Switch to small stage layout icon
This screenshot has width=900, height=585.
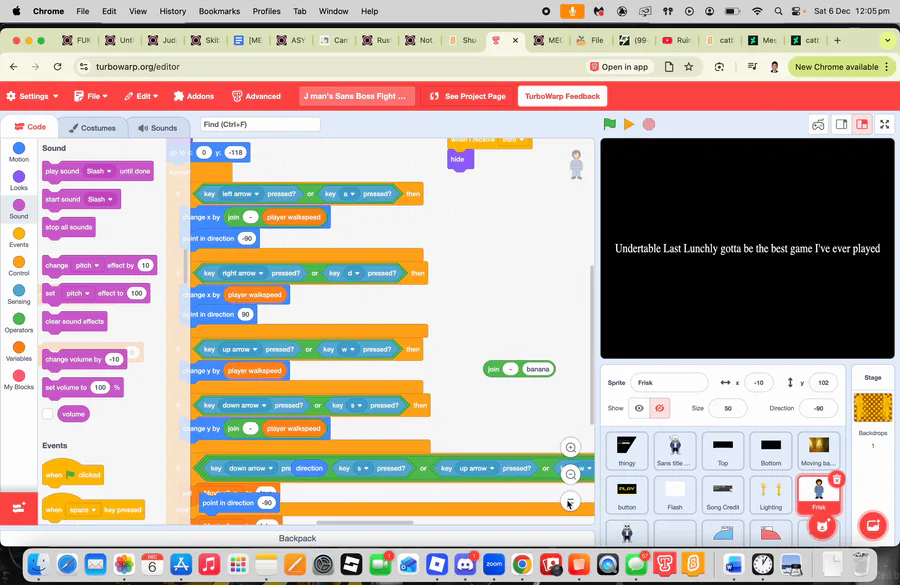click(x=841, y=125)
